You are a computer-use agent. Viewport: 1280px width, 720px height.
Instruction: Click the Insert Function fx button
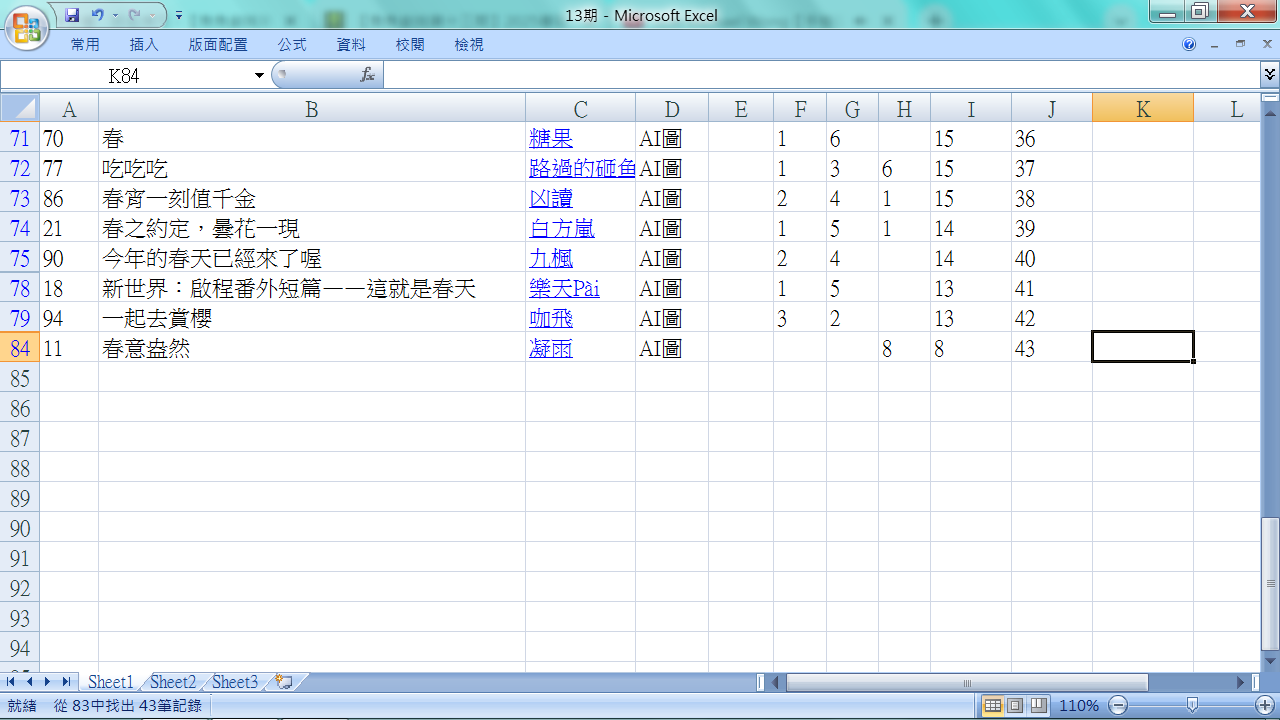coord(367,75)
